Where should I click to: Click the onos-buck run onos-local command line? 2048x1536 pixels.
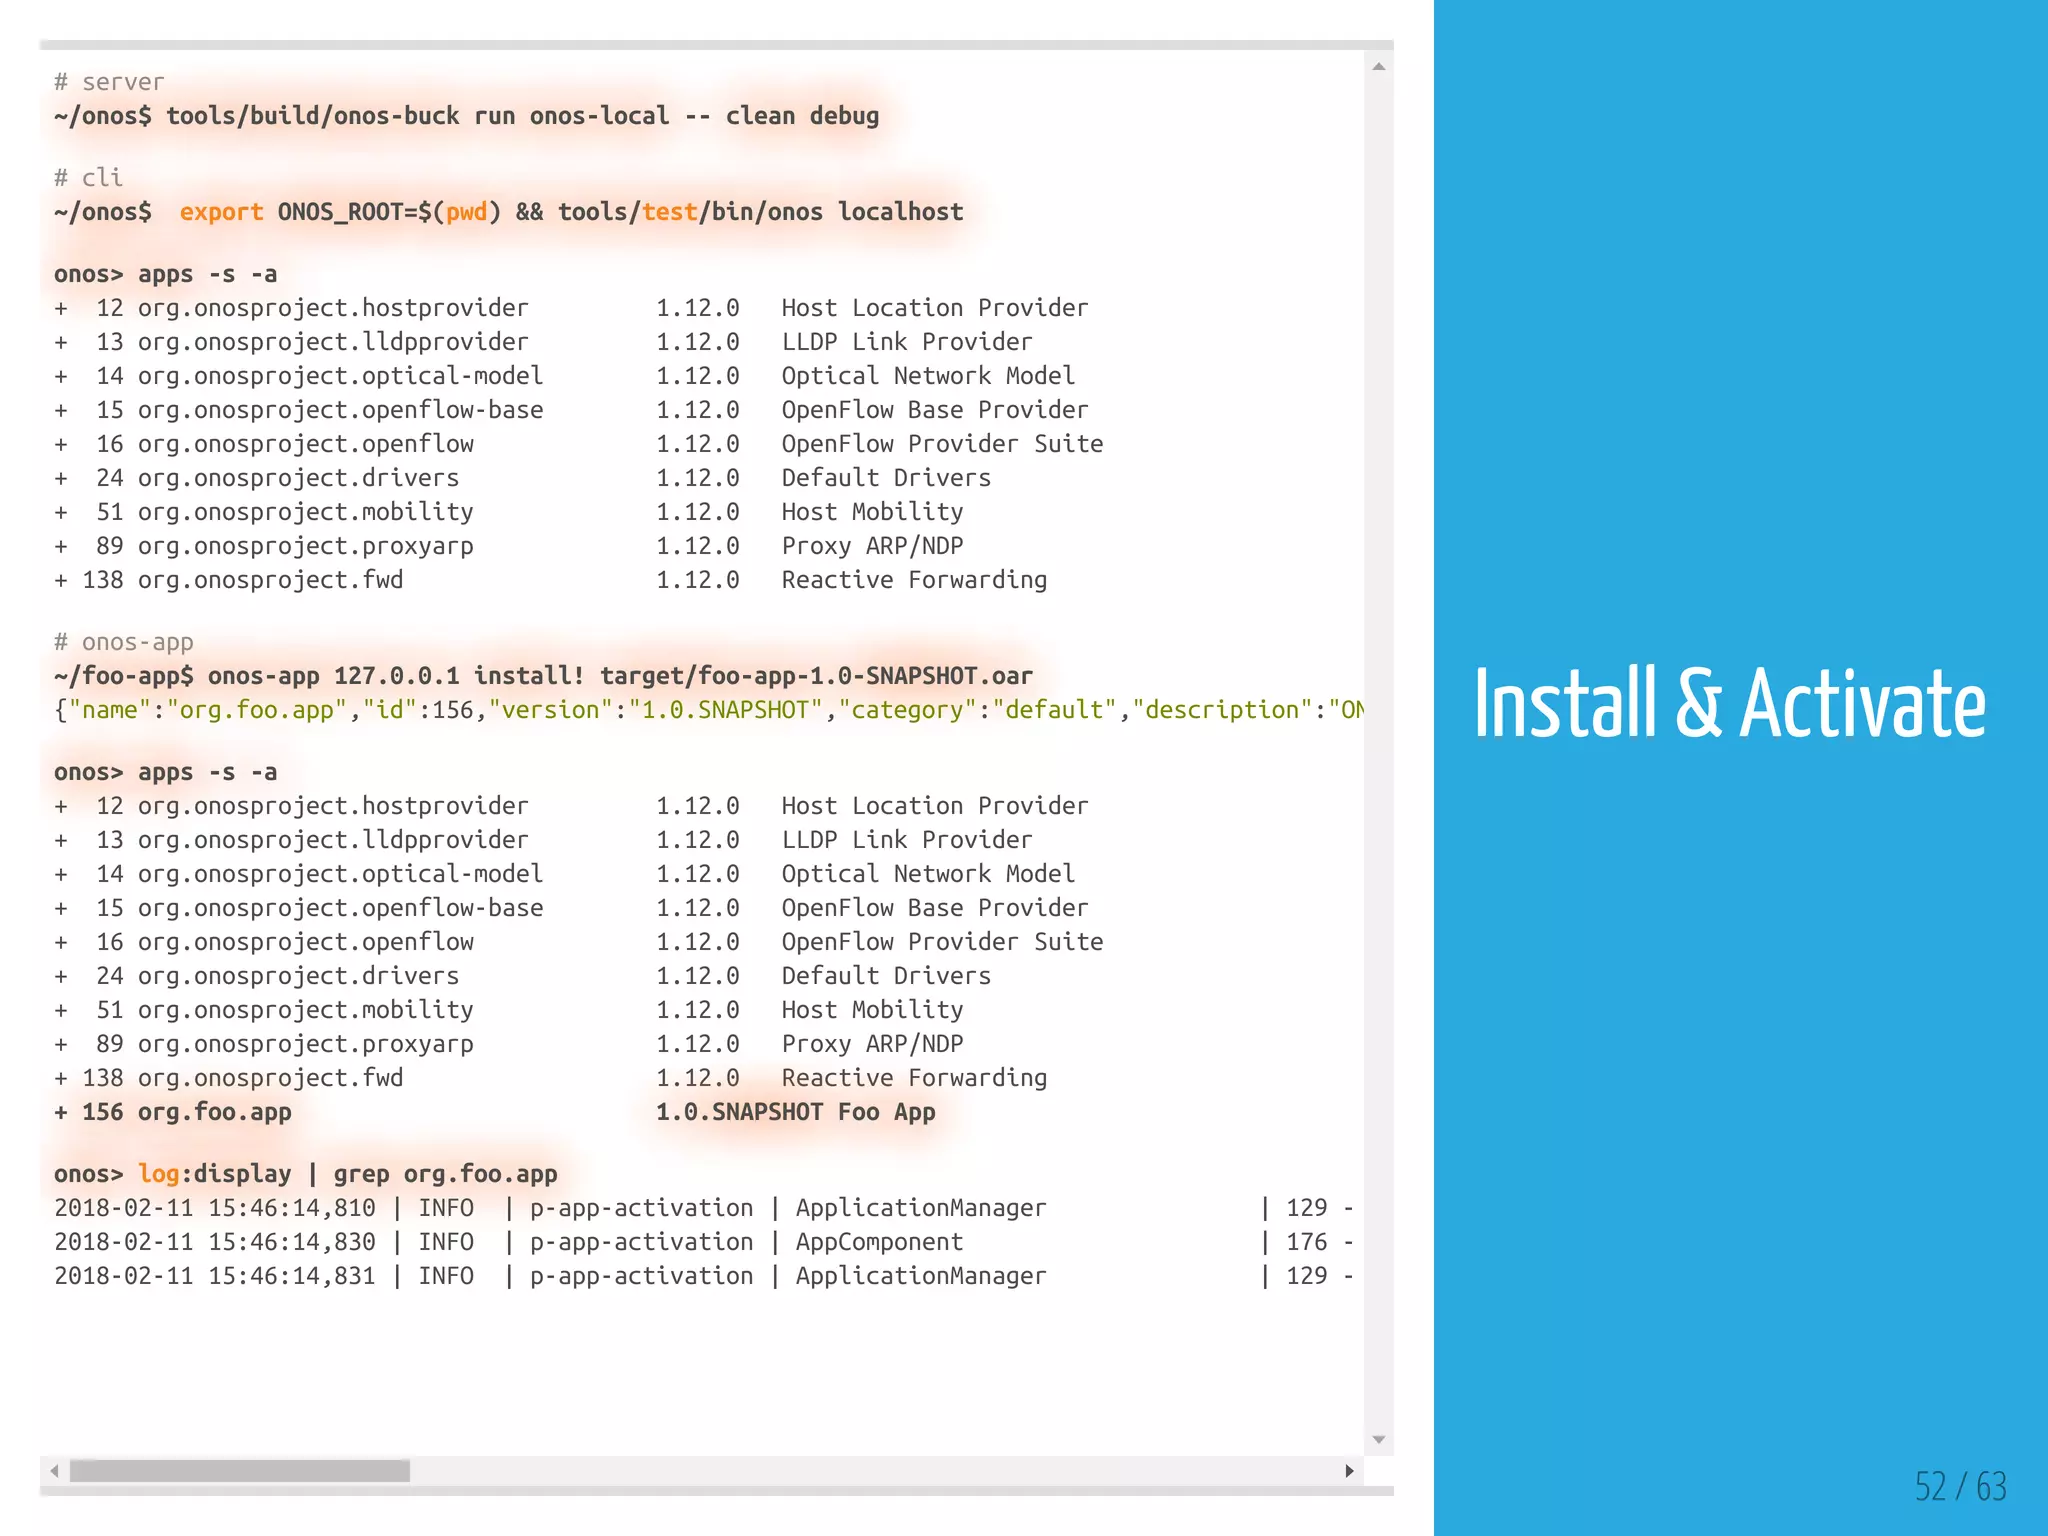coord(466,116)
